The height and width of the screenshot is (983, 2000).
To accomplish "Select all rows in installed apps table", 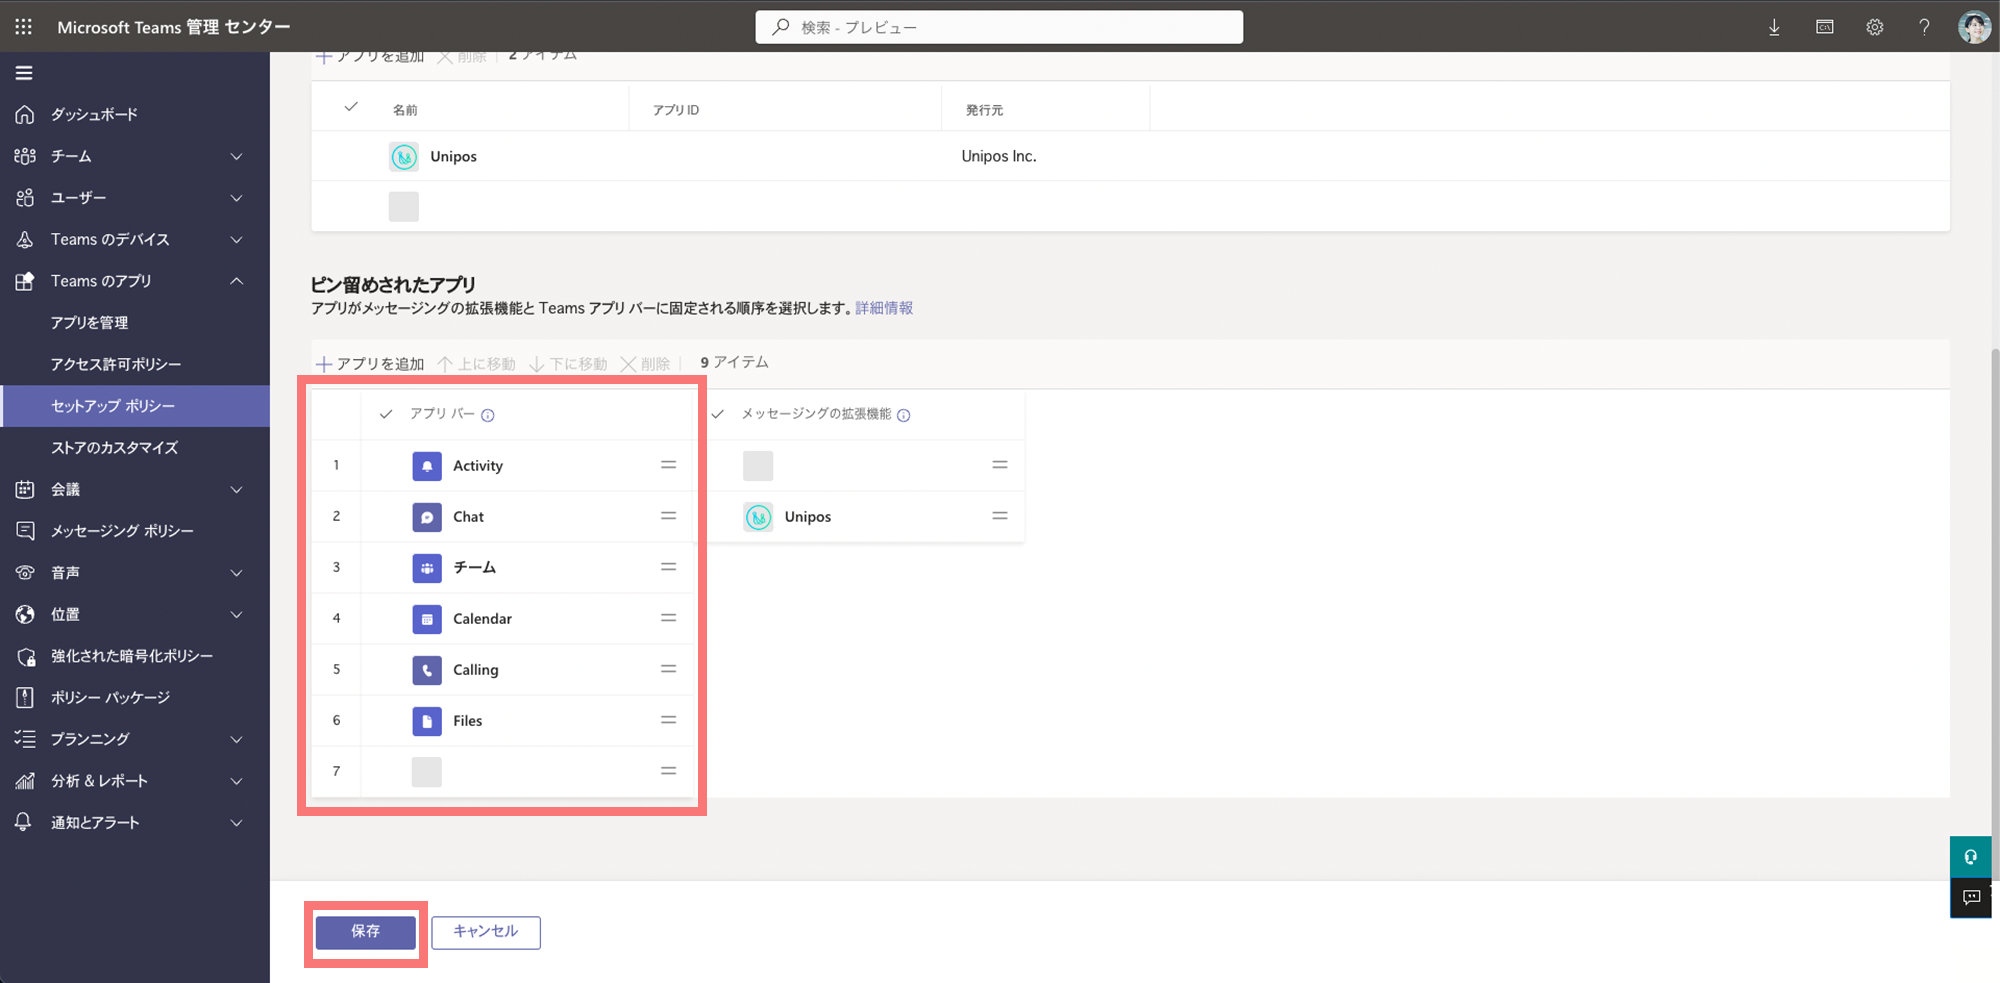I will point(351,107).
